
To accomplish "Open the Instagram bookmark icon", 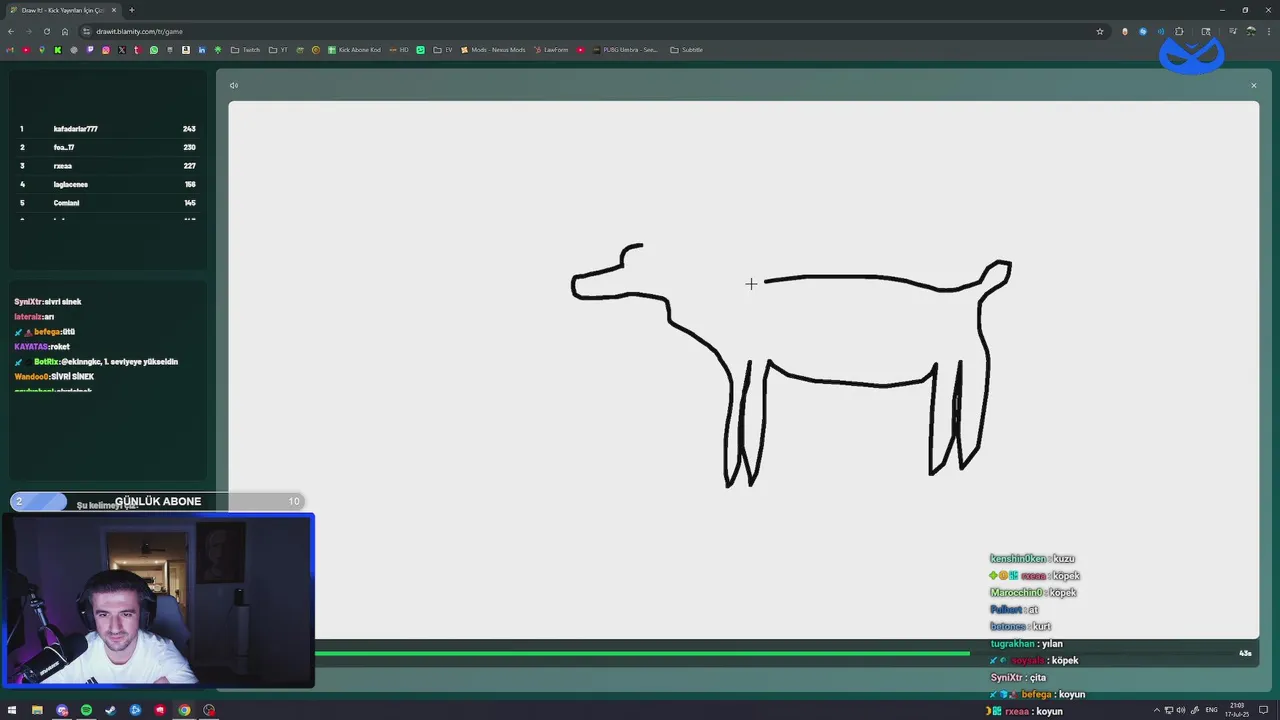I will [105, 50].
